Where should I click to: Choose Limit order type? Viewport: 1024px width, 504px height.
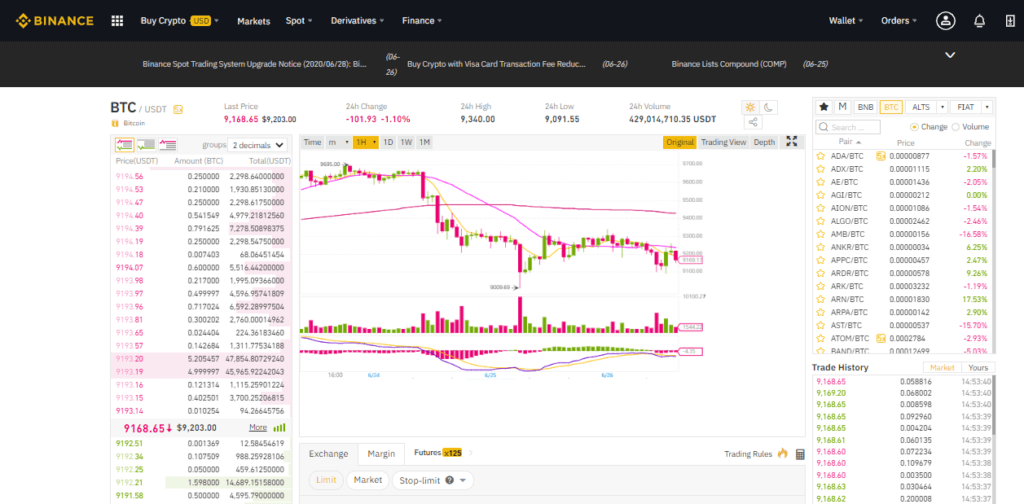coord(326,480)
